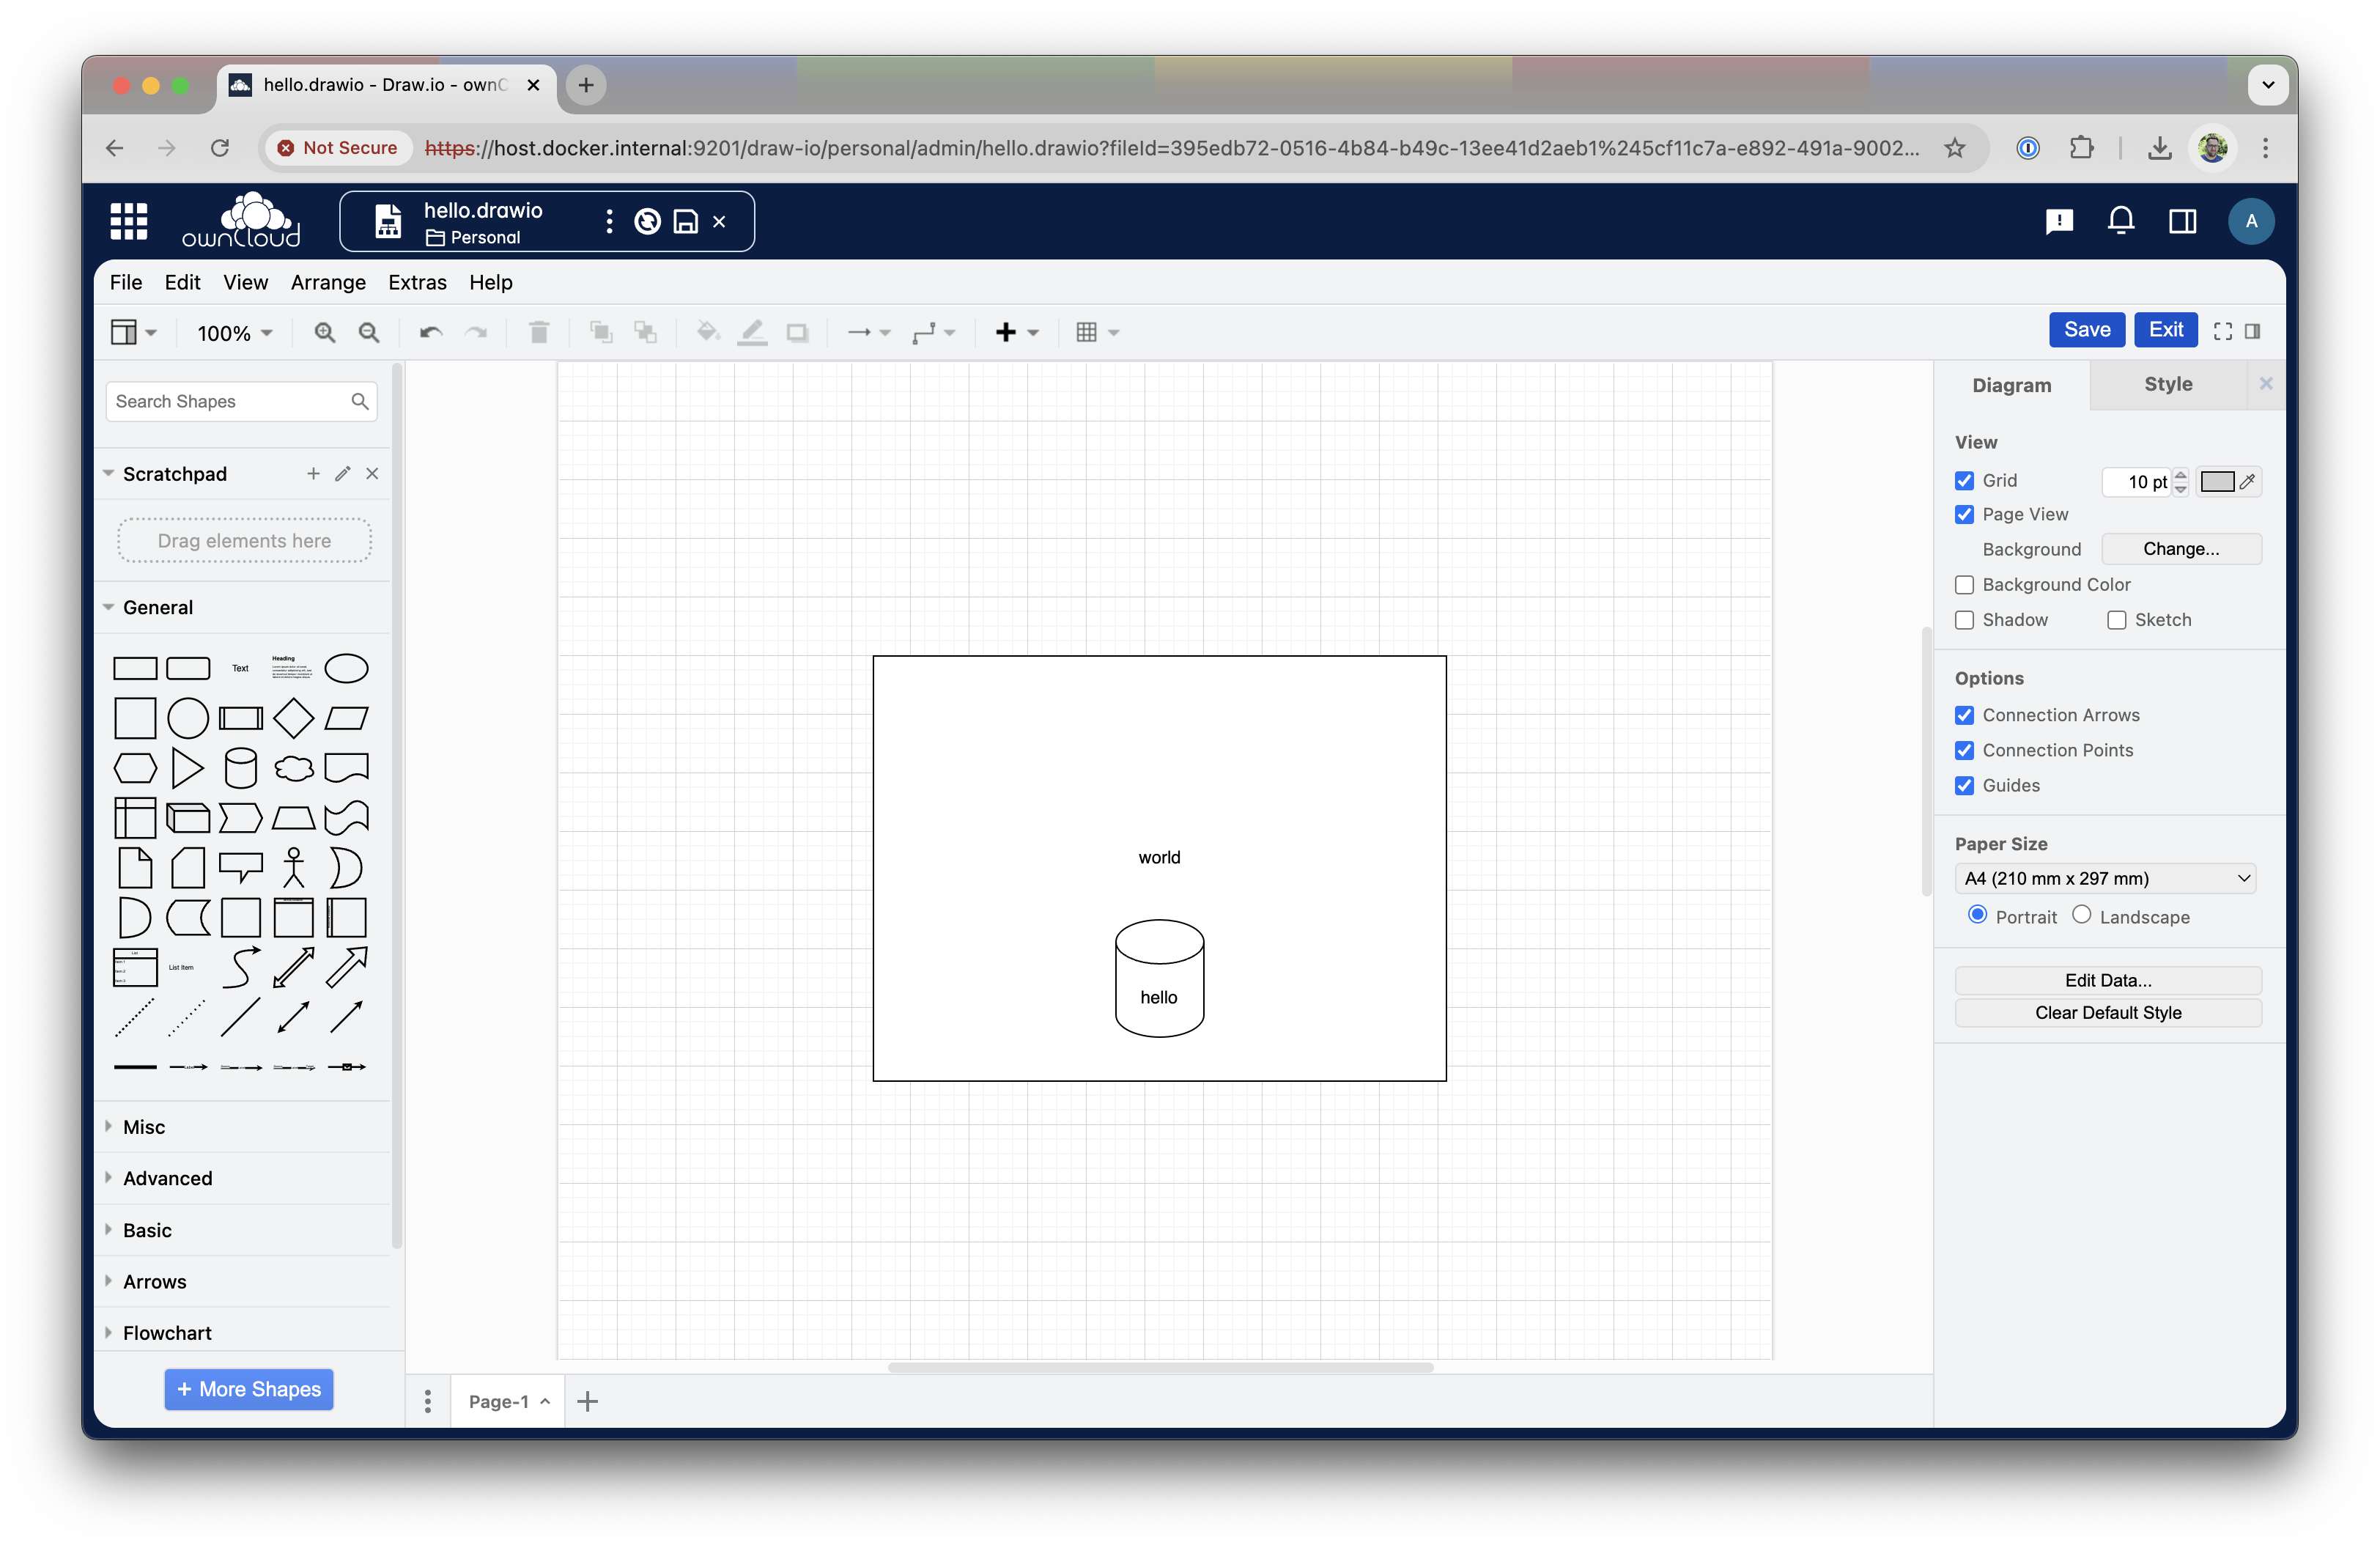Open the table insert dropdown
The image size is (2380, 1548).
point(1097,332)
